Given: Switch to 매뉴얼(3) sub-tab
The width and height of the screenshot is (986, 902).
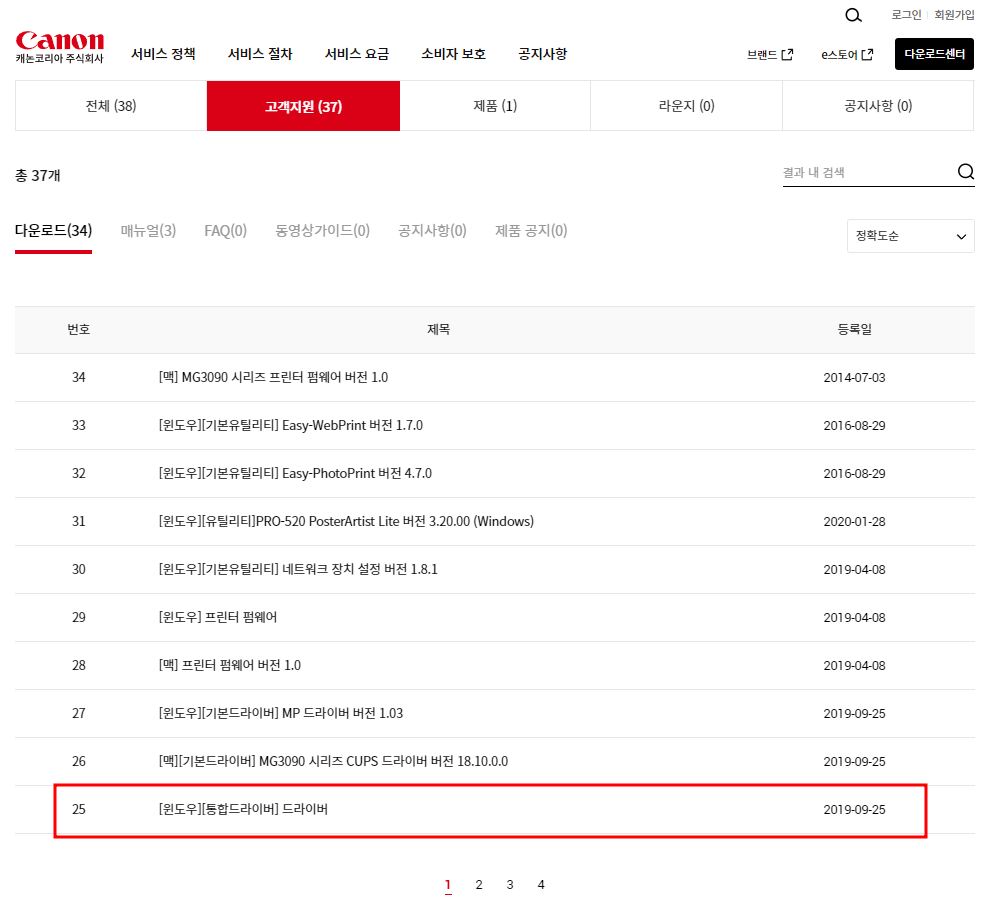Looking at the screenshot, I should pyautogui.click(x=148, y=231).
